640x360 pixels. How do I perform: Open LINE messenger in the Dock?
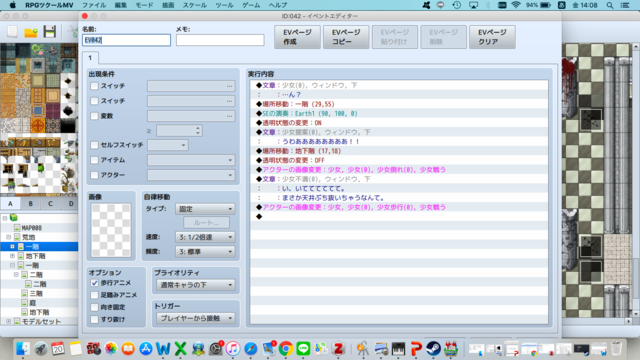[x=303, y=349]
